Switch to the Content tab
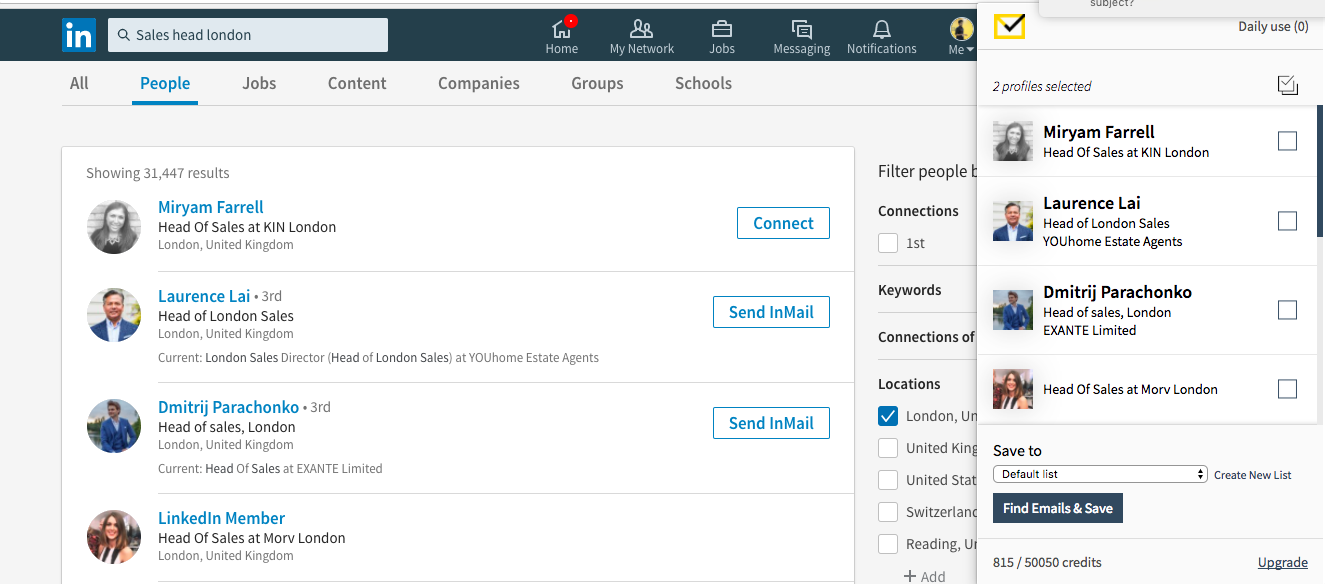 click(356, 83)
